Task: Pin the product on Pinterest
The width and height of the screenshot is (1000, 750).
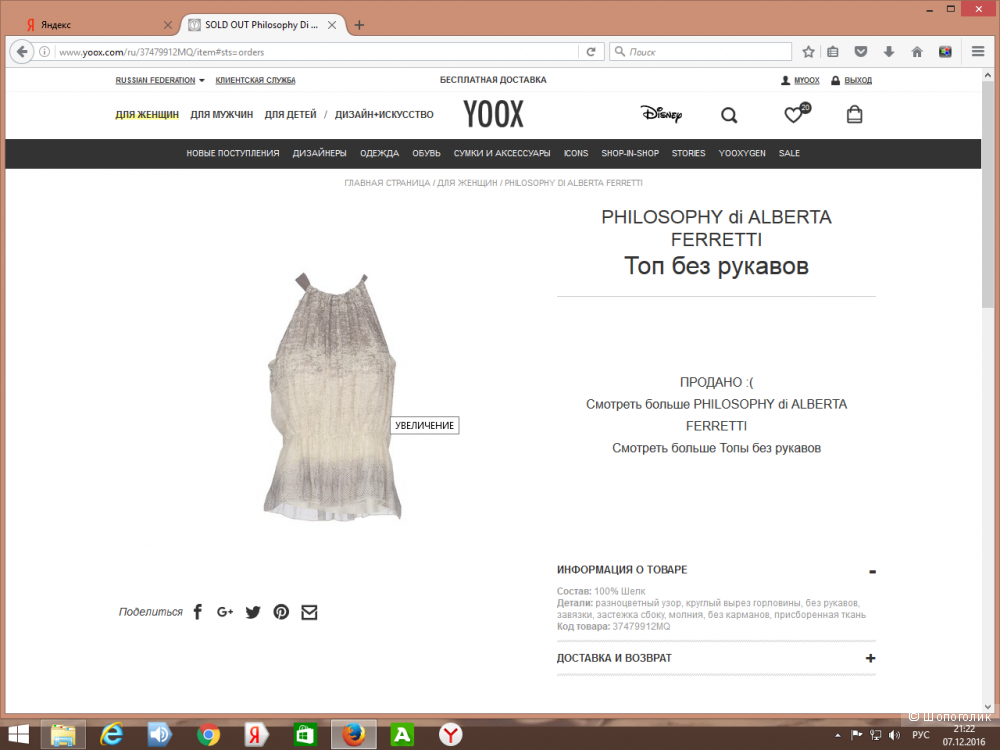Action: point(281,611)
